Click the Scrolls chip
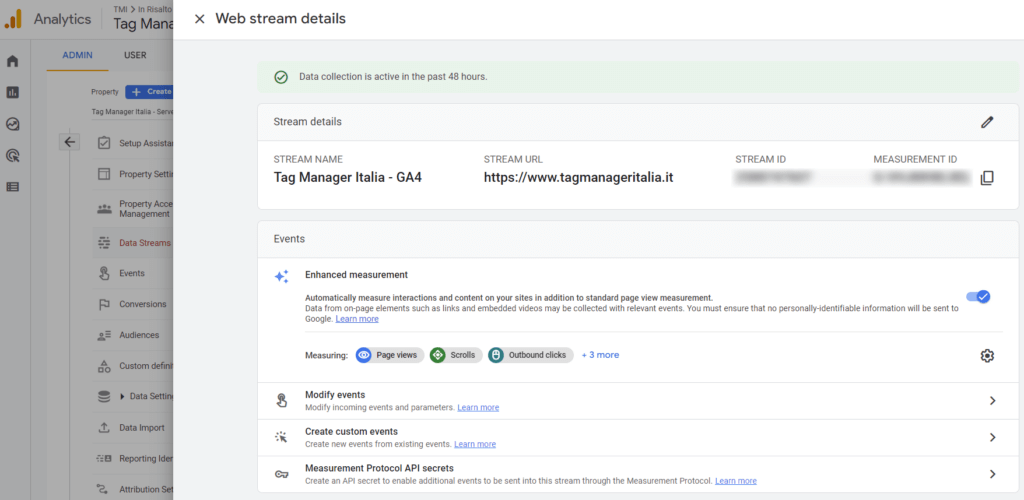The height and width of the screenshot is (500, 1024). pos(456,355)
